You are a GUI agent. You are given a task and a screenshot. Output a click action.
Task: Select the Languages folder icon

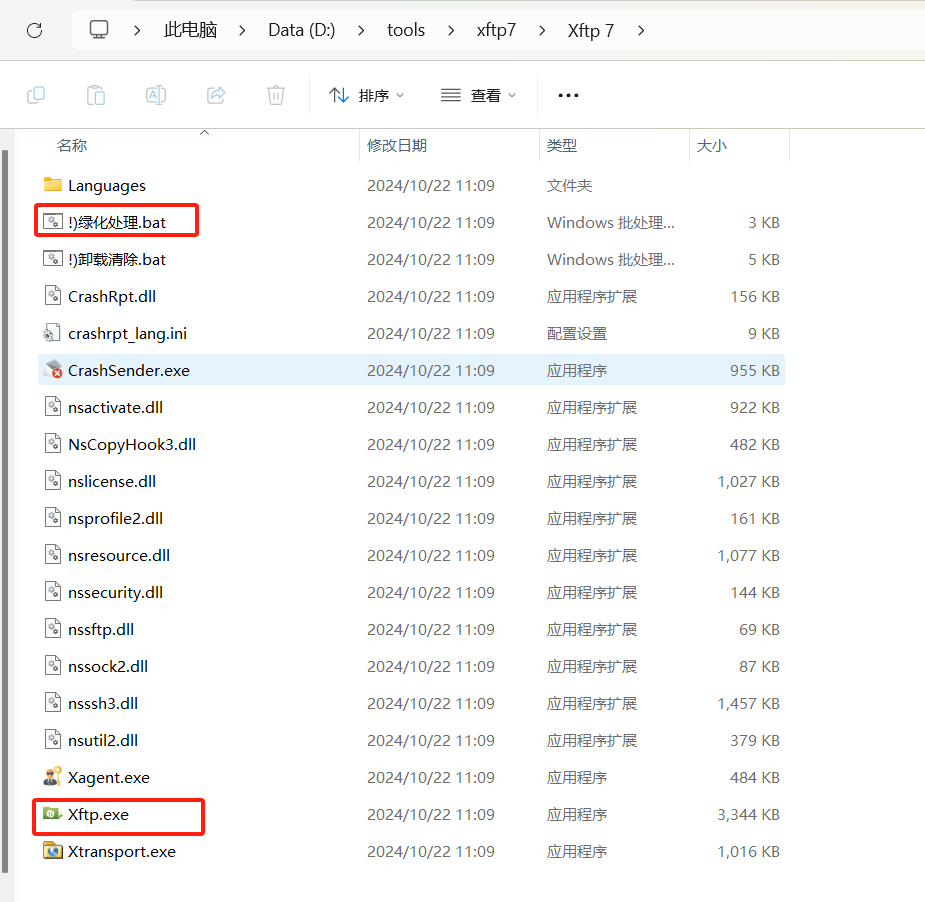53,185
